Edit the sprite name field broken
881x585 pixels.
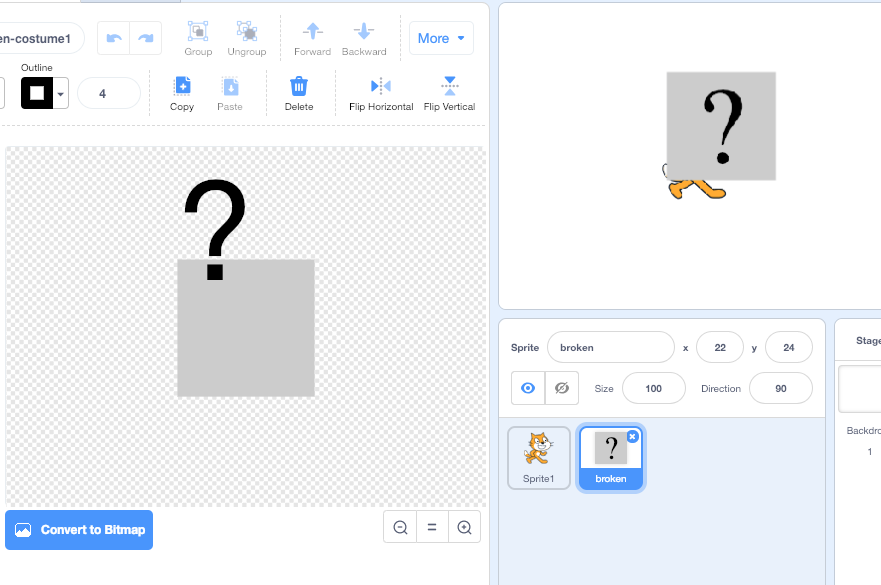point(611,347)
